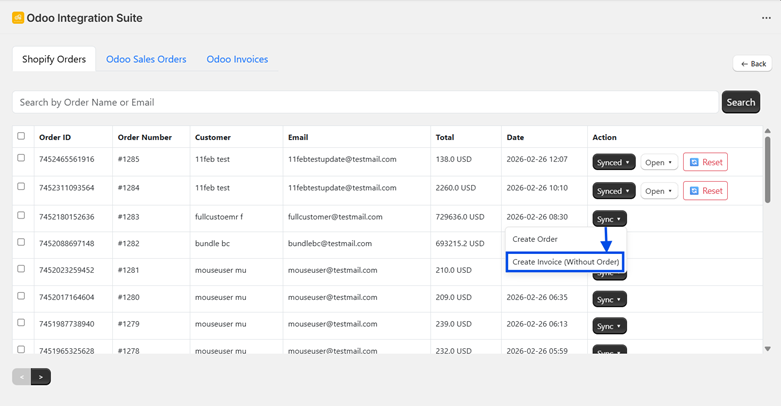This screenshot has width=781, height=406.
Task: Toggle the select-all checkbox in table header
Action: (21, 136)
